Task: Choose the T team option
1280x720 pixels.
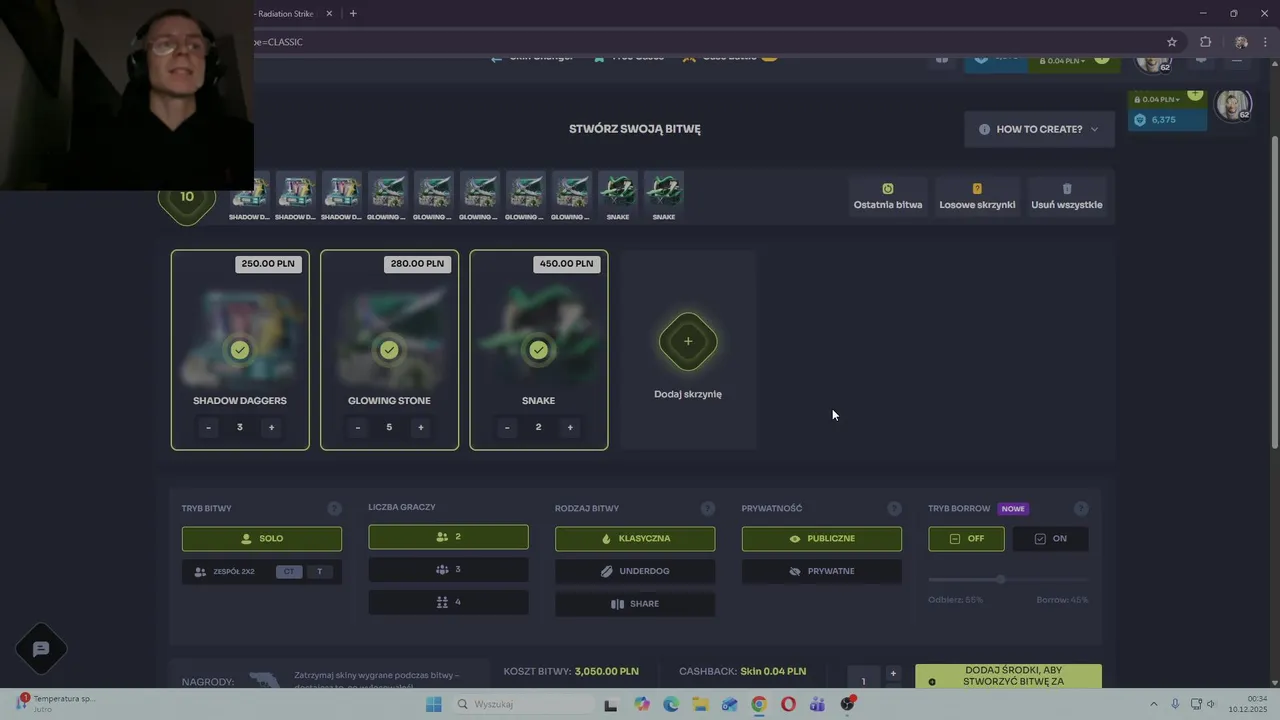Action: tap(320, 572)
